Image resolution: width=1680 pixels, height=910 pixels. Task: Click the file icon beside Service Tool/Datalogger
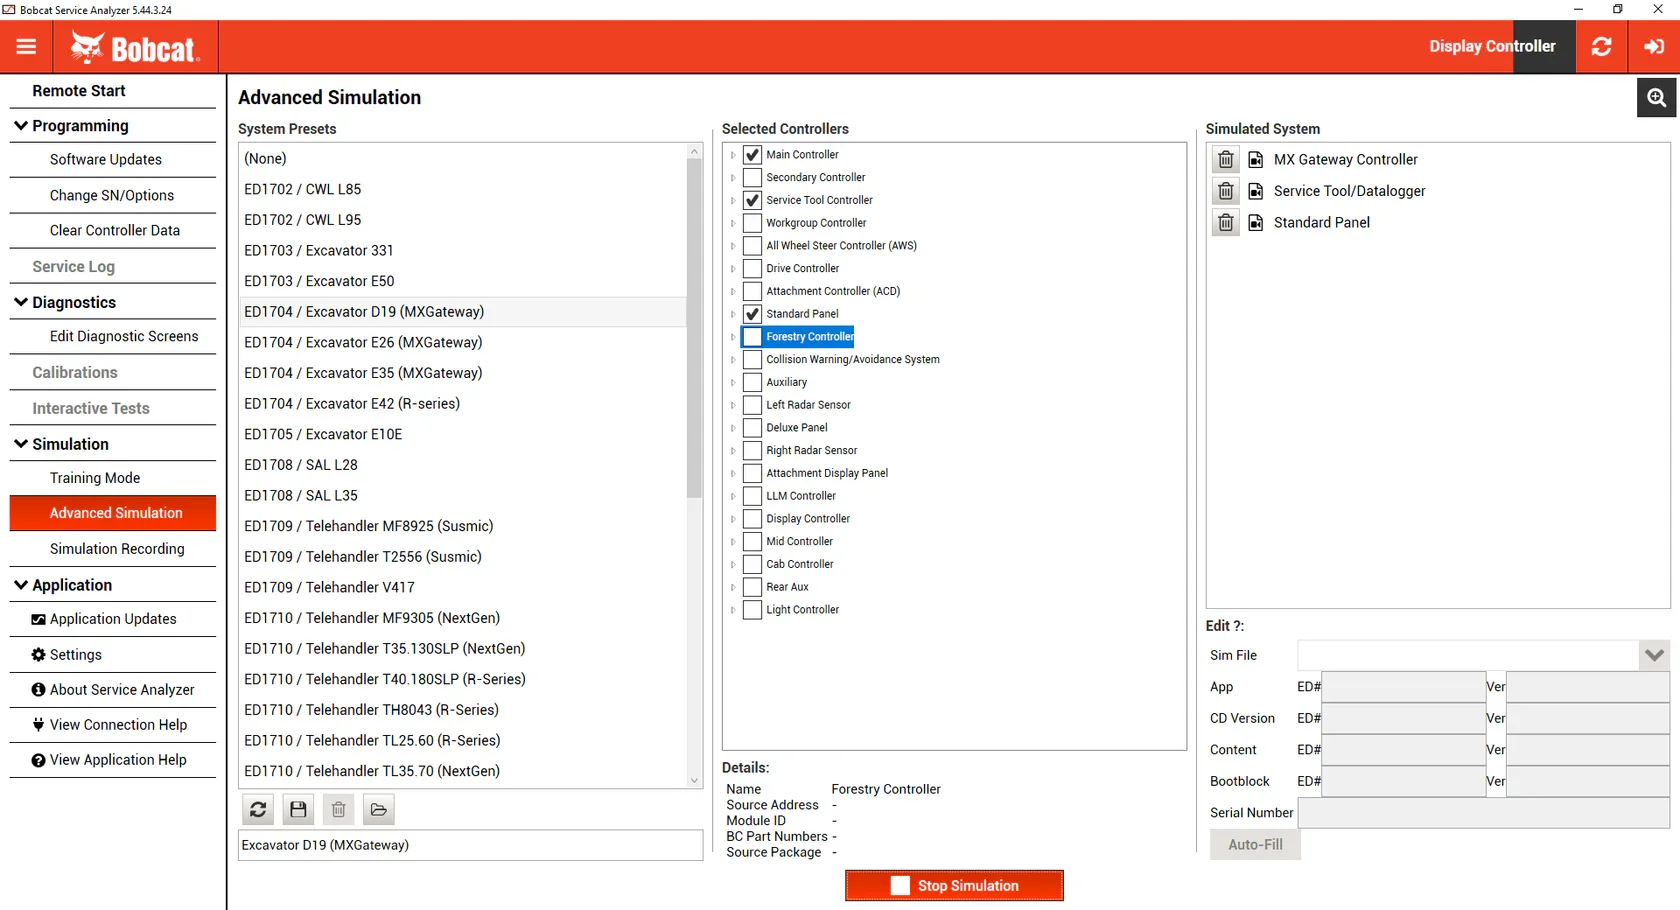(1256, 191)
